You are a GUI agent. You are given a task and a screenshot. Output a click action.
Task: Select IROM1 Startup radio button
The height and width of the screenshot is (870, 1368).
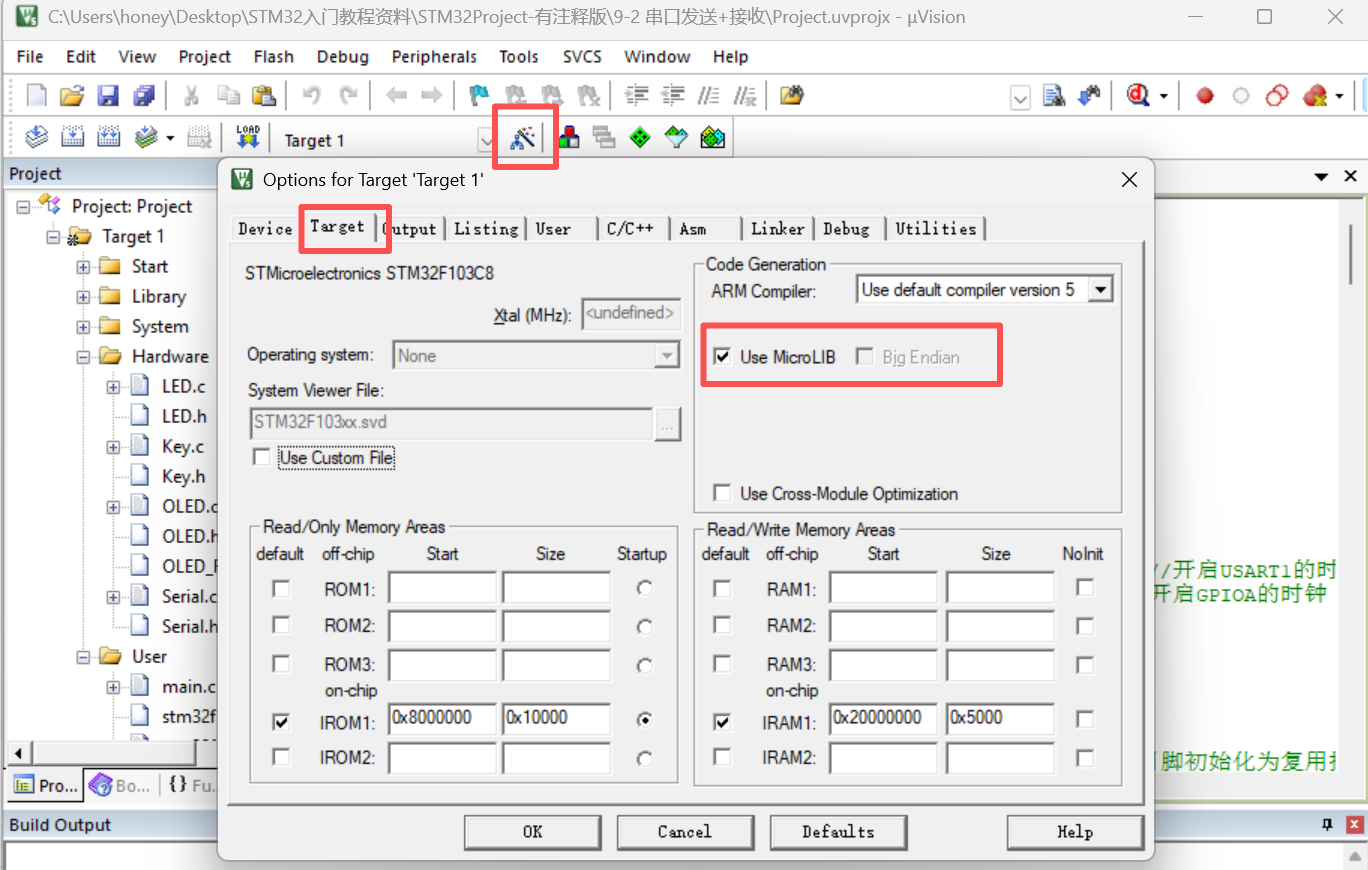(645, 720)
